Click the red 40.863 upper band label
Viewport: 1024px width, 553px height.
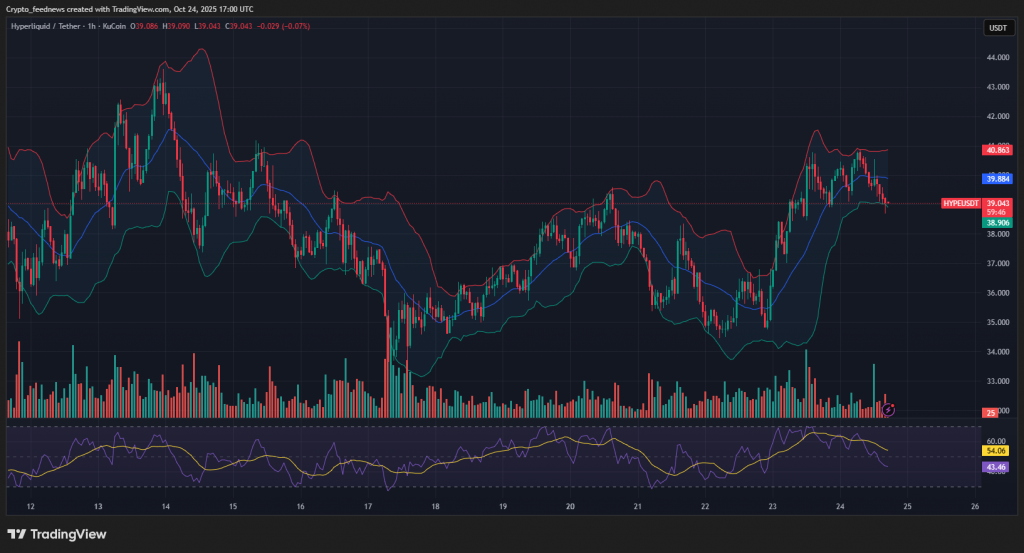point(998,150)
